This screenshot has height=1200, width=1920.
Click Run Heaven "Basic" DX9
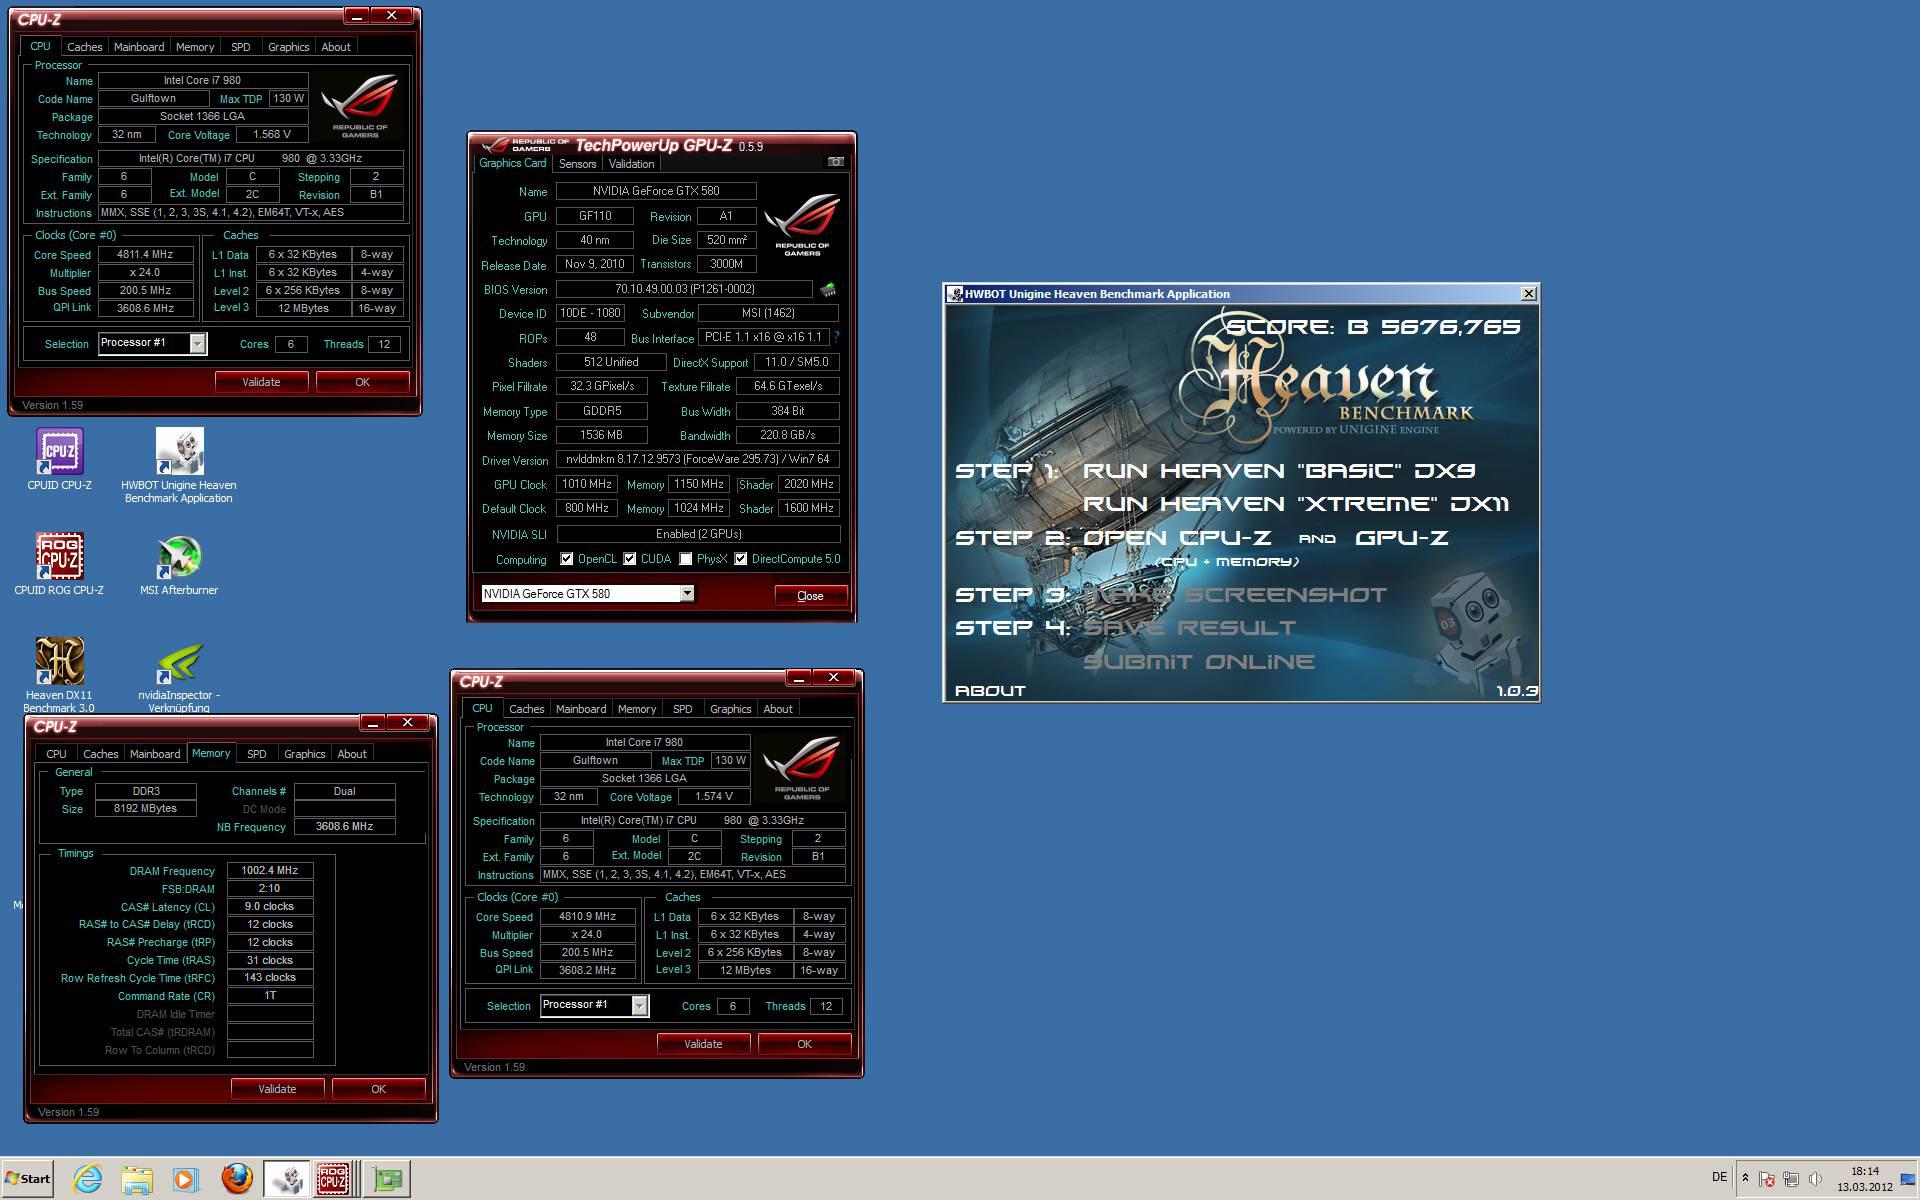(1279, 471)
